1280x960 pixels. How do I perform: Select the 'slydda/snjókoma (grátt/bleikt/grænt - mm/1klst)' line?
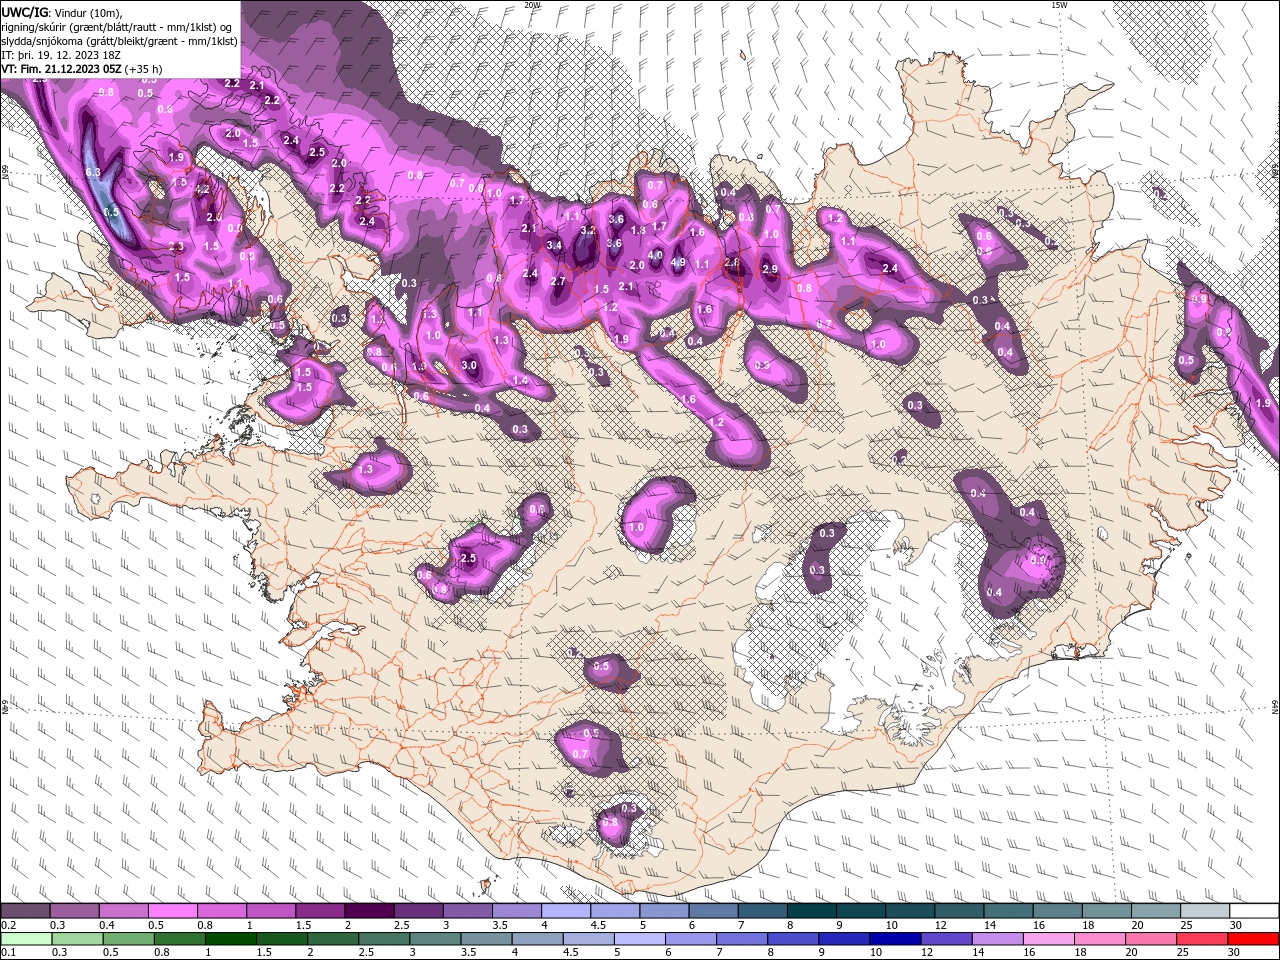click(119, 41)
